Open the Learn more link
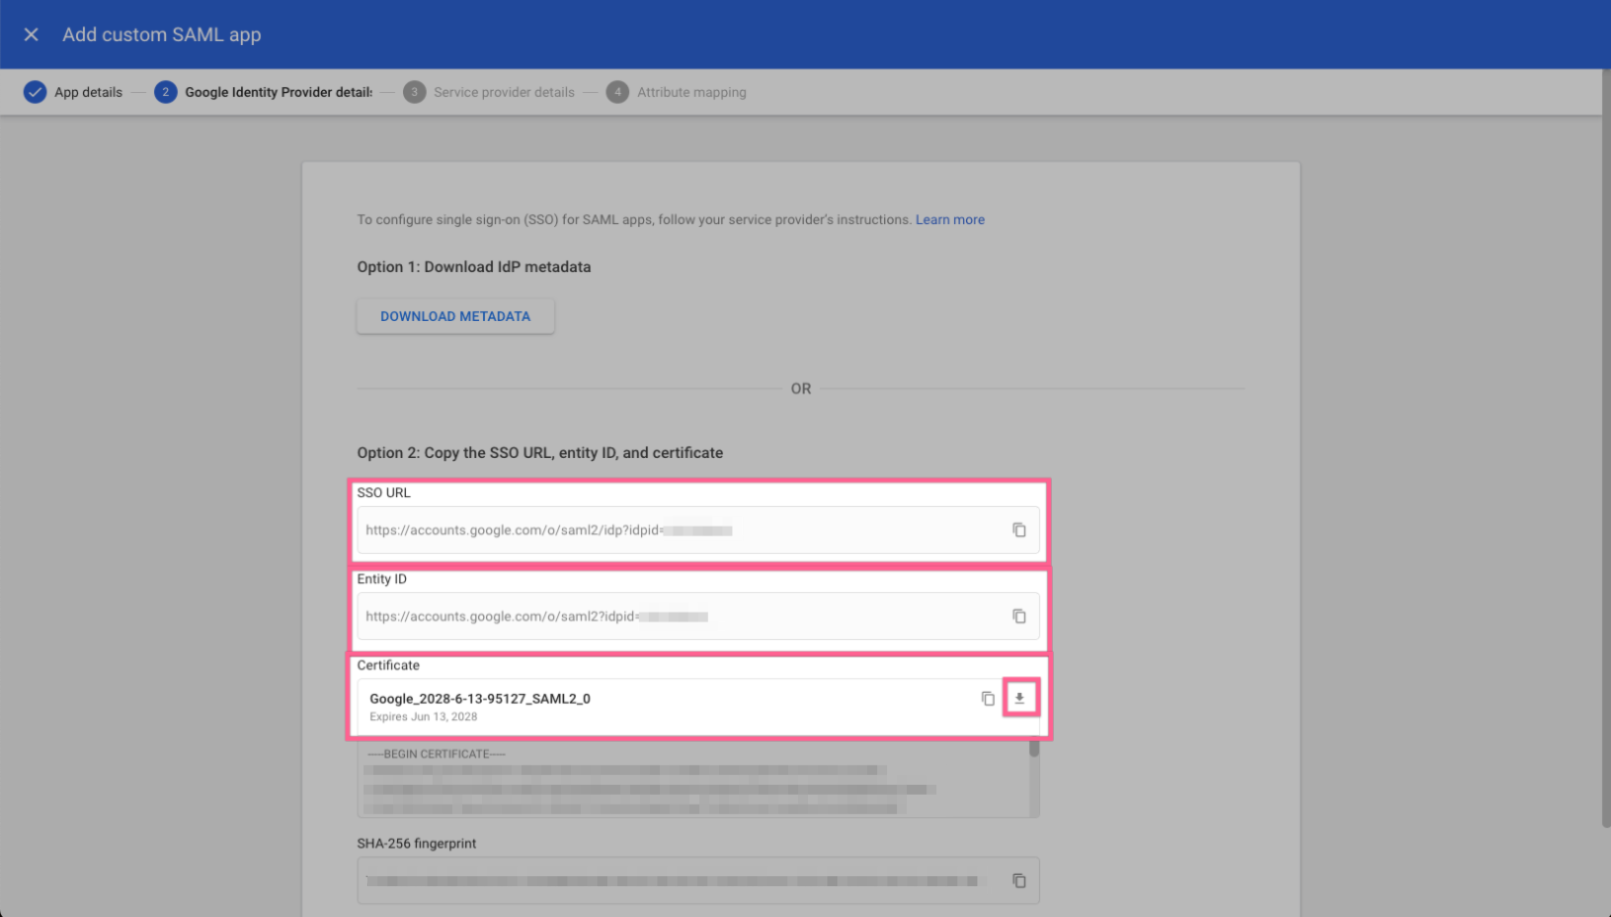The width and height of the screenshot is (1611, 917). tap(949, 219)
